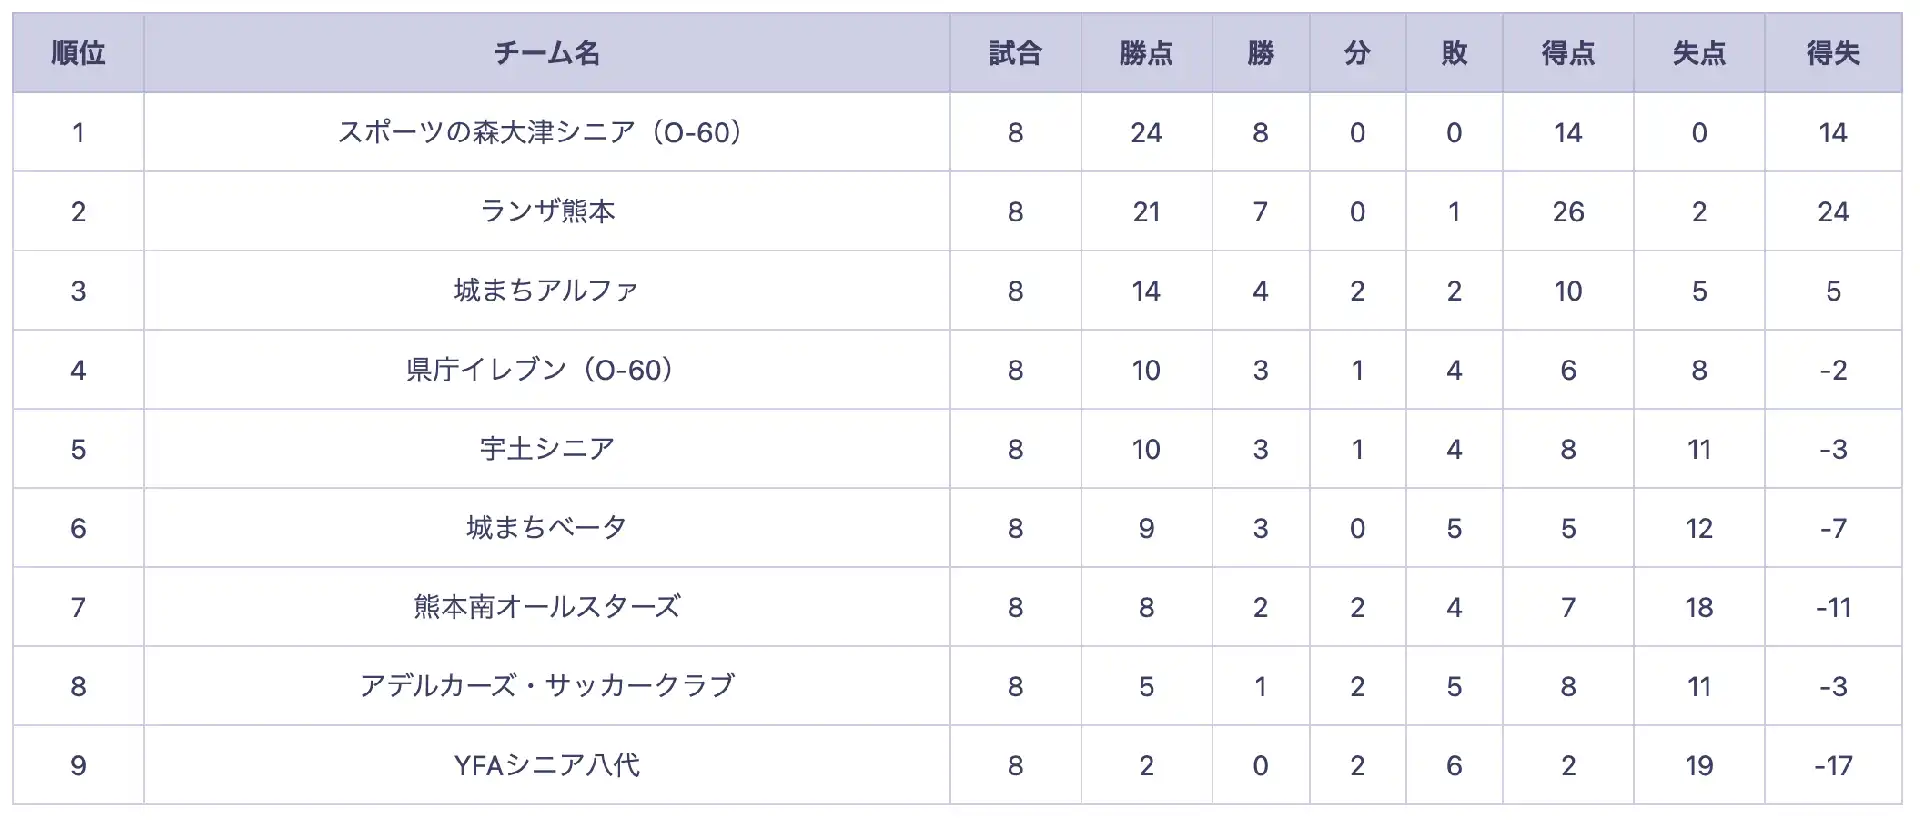1920x824 pixels.
Task: Select the ランザ熊本 team cell
Action: [546, 211]
